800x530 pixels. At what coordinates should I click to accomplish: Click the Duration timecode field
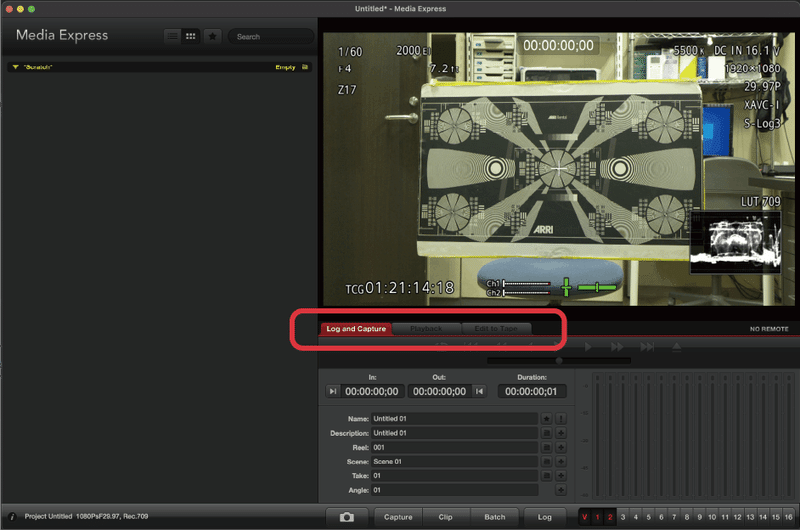point(532,391)
